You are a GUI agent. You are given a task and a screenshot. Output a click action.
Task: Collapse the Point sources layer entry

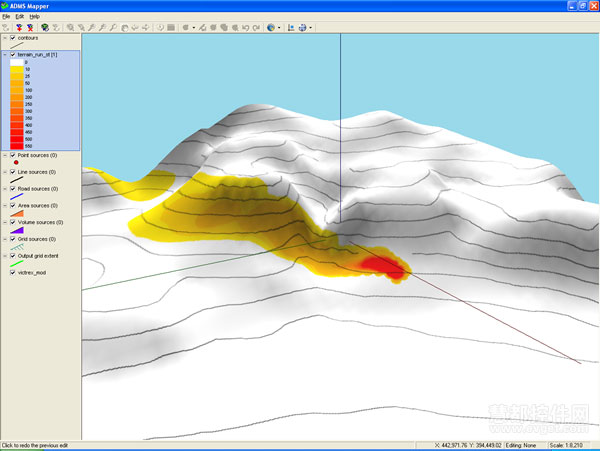coord(5,155)
